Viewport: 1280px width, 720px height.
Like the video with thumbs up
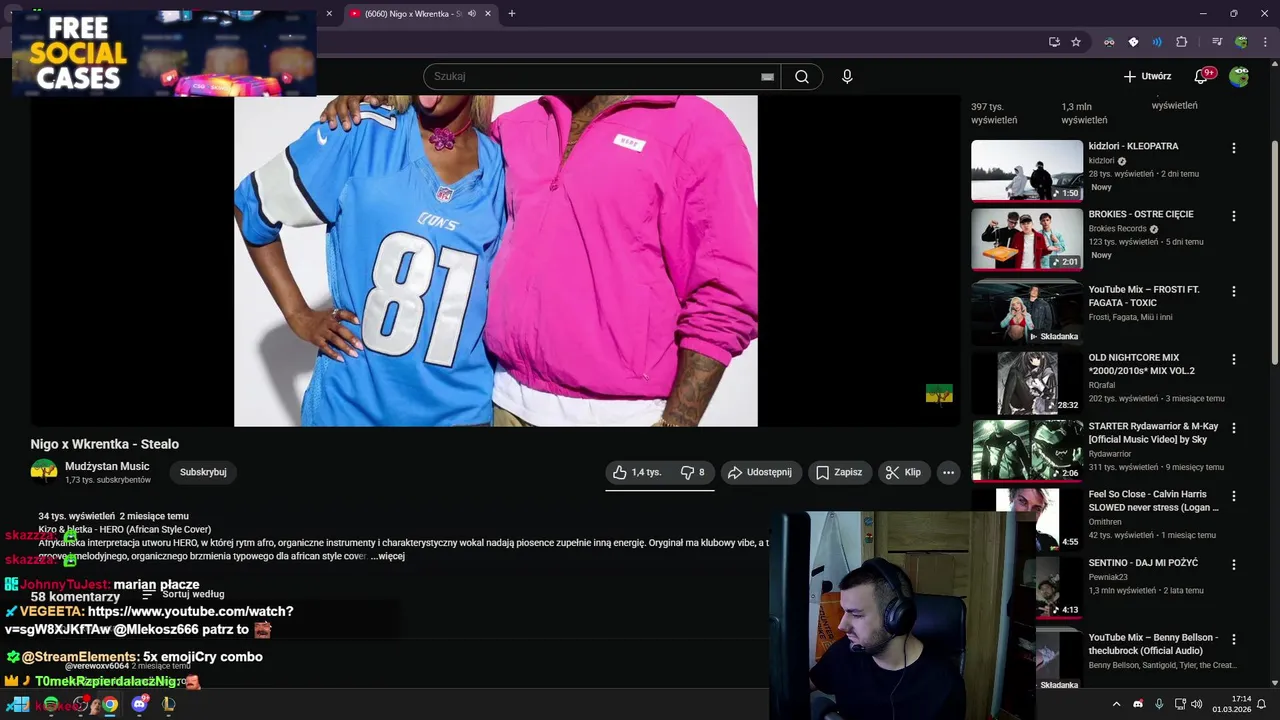tap(637, 472)
